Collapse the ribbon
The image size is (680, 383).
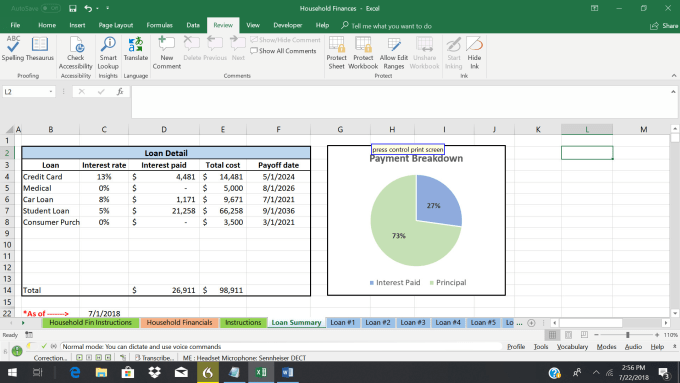pos(674,75)
